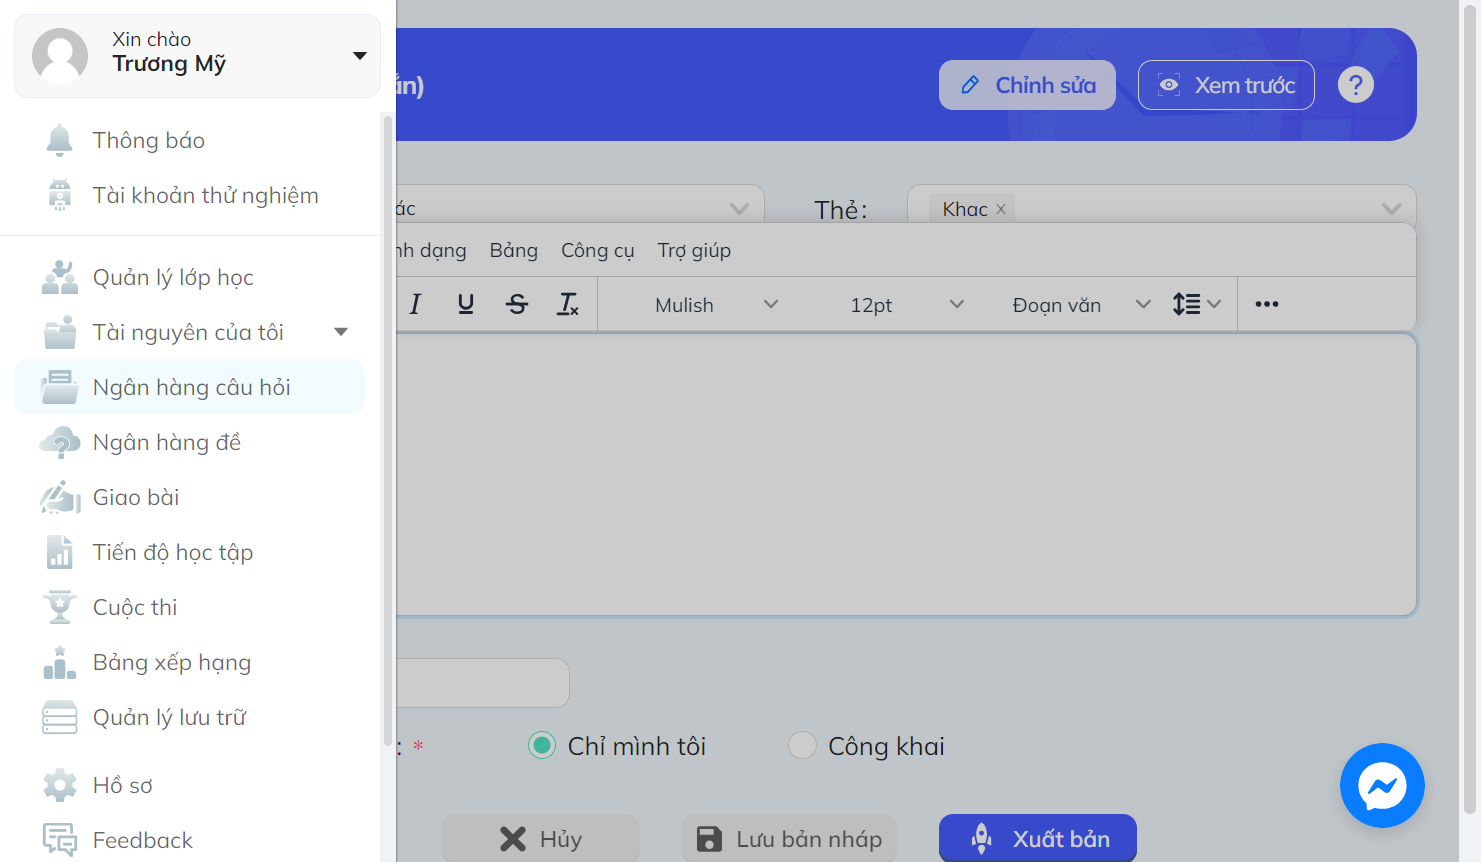Click the Feedback chat icon
Screen dimensions: 1481x862
point(60,840)
